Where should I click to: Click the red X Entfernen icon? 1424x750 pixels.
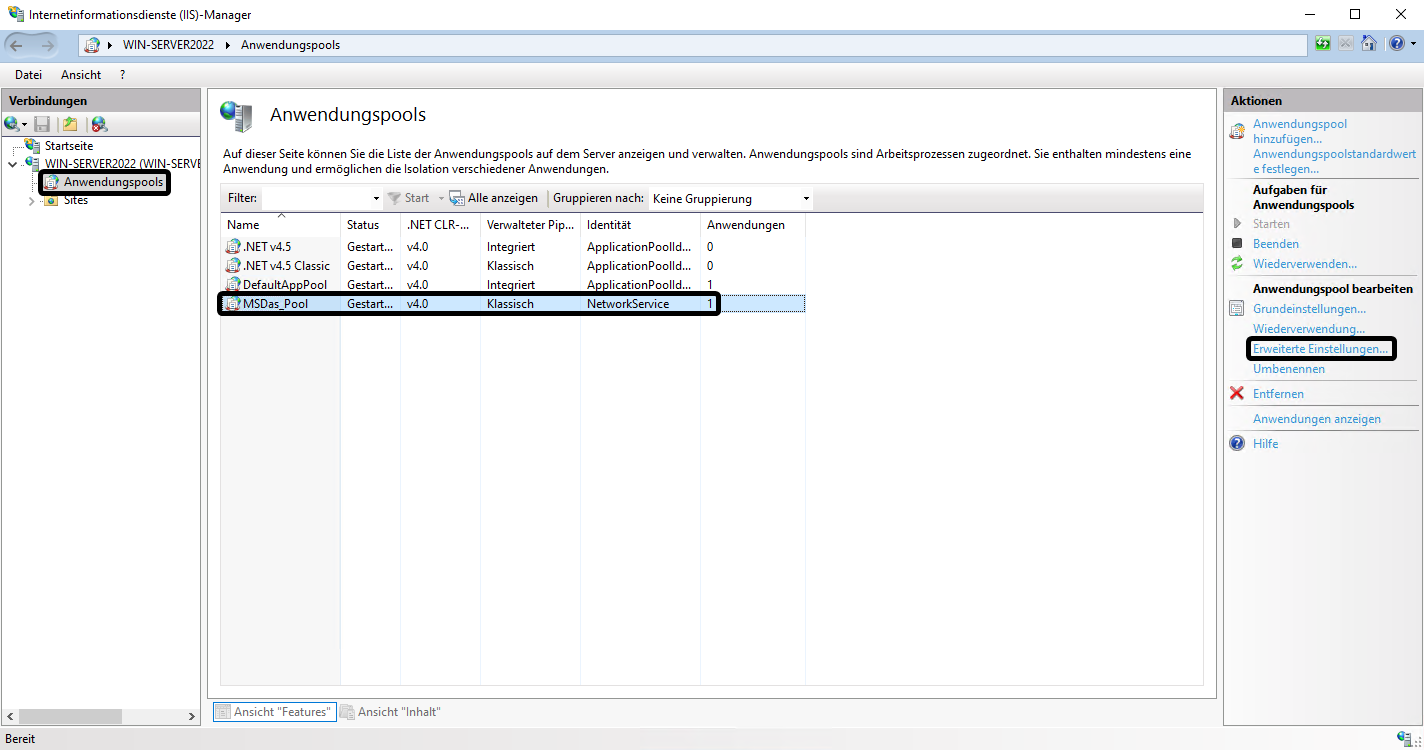[1237, 393]
